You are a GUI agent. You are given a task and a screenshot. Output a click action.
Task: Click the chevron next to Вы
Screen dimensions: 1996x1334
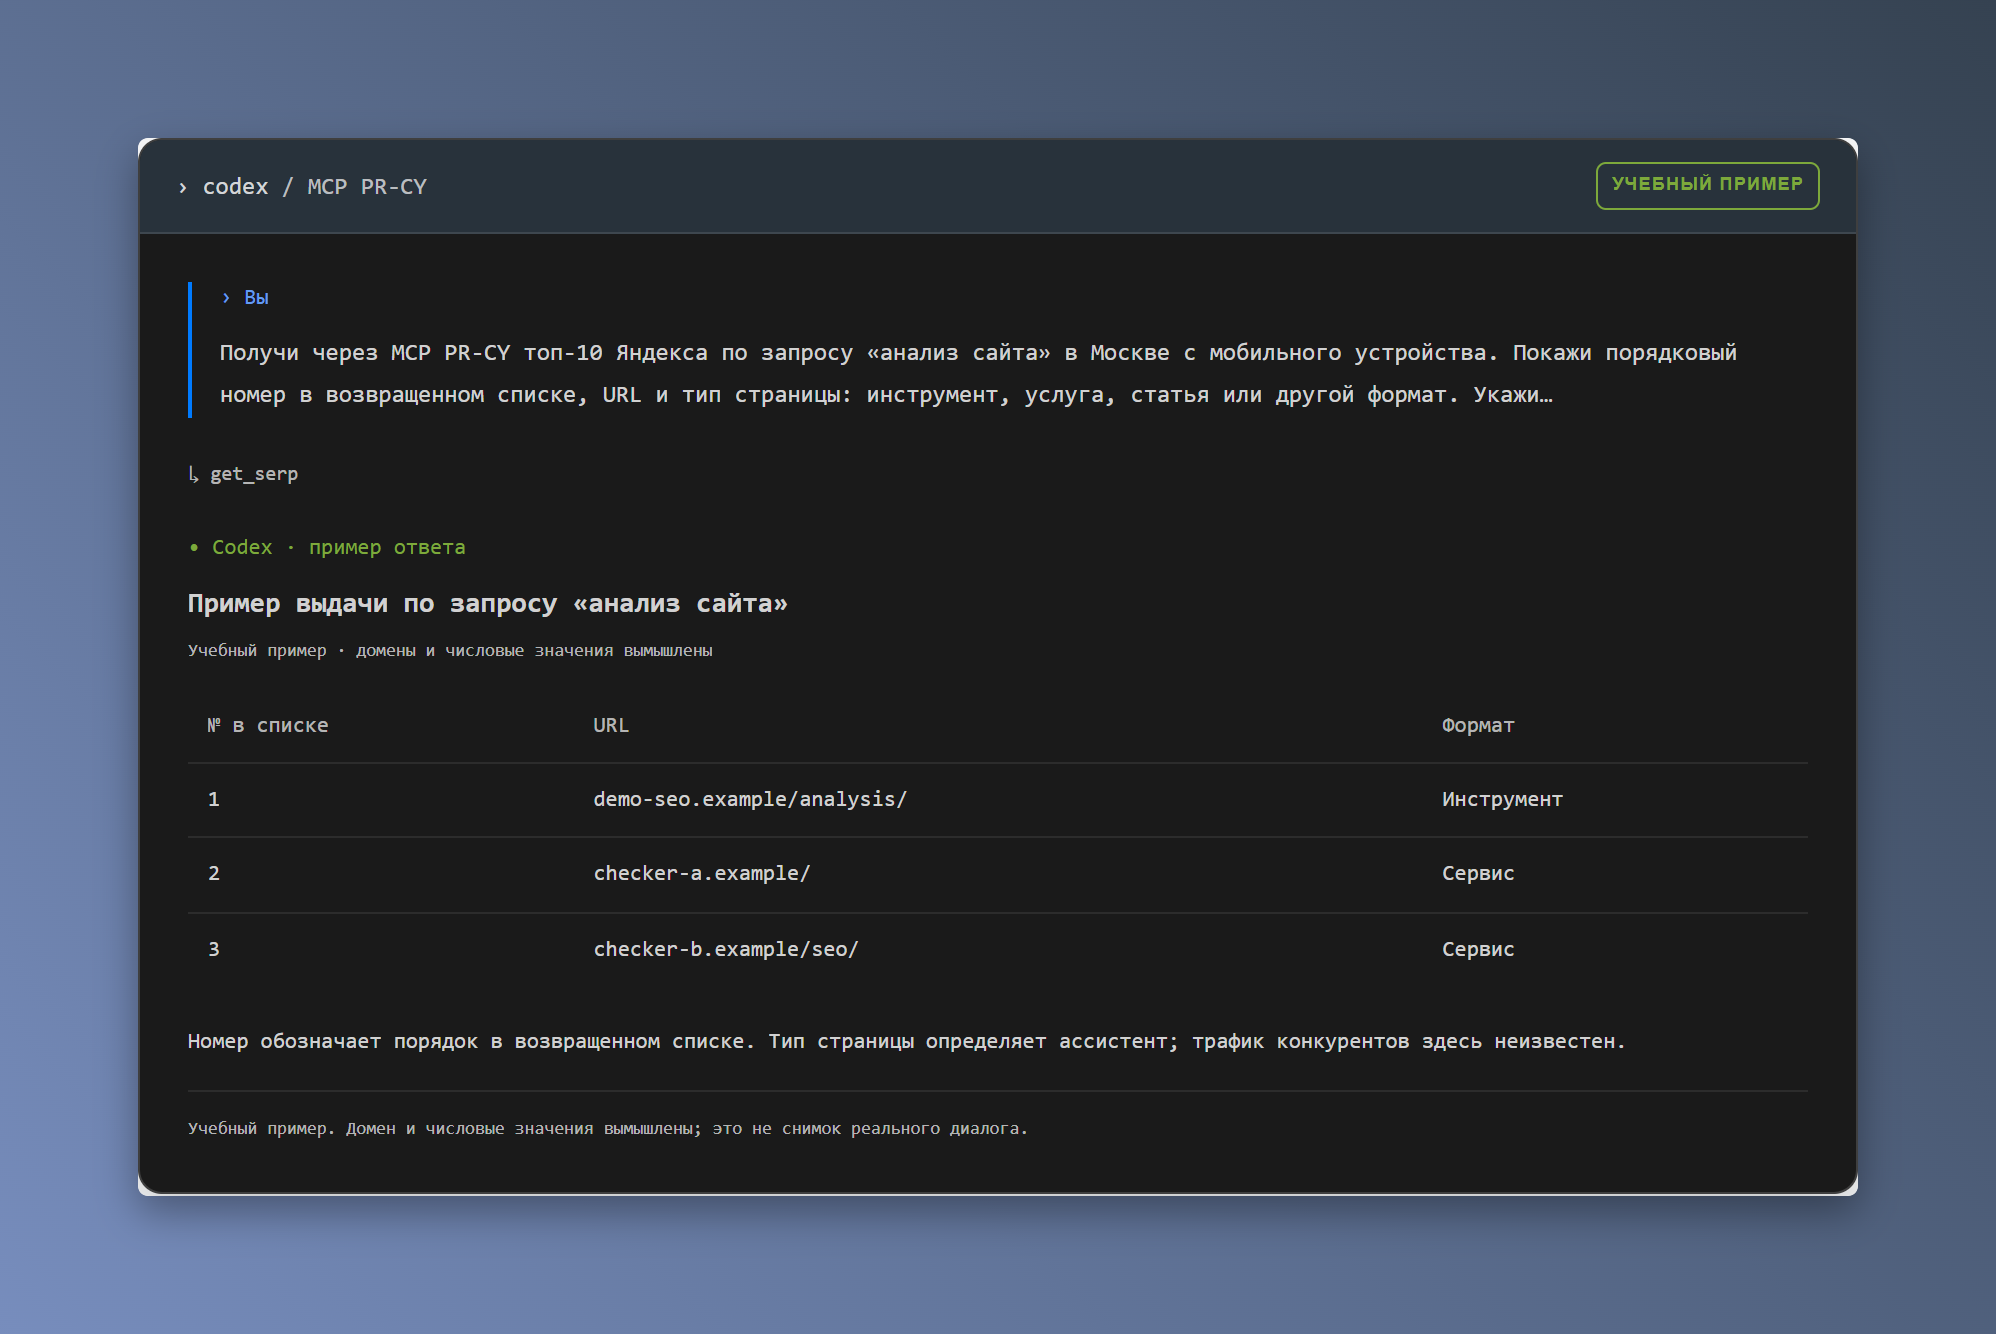[x=226, y=298]
